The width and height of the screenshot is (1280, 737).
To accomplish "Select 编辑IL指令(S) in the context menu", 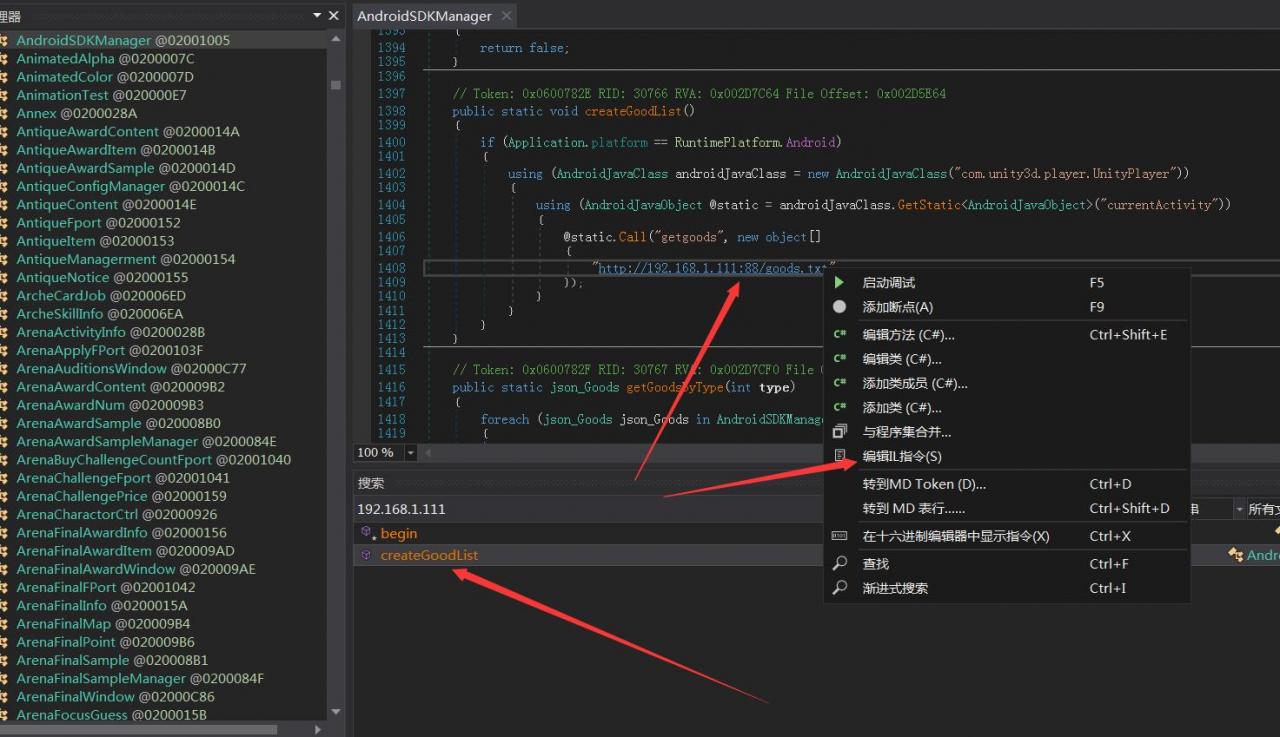I will point(902,456).
